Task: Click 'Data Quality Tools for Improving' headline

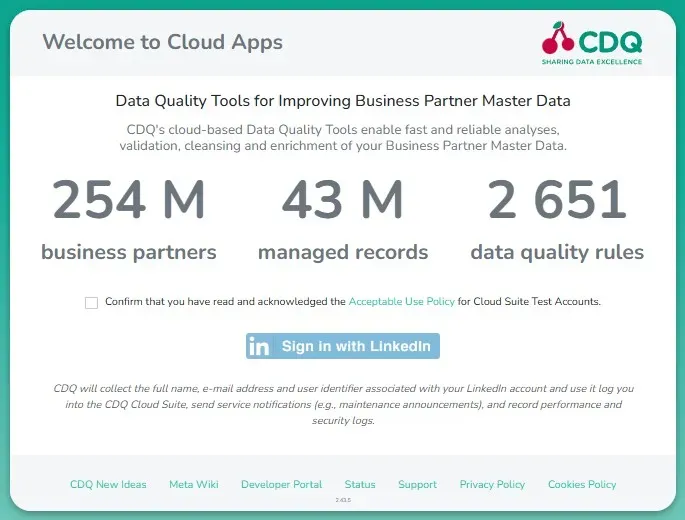Action: click(x=343, y=101)
